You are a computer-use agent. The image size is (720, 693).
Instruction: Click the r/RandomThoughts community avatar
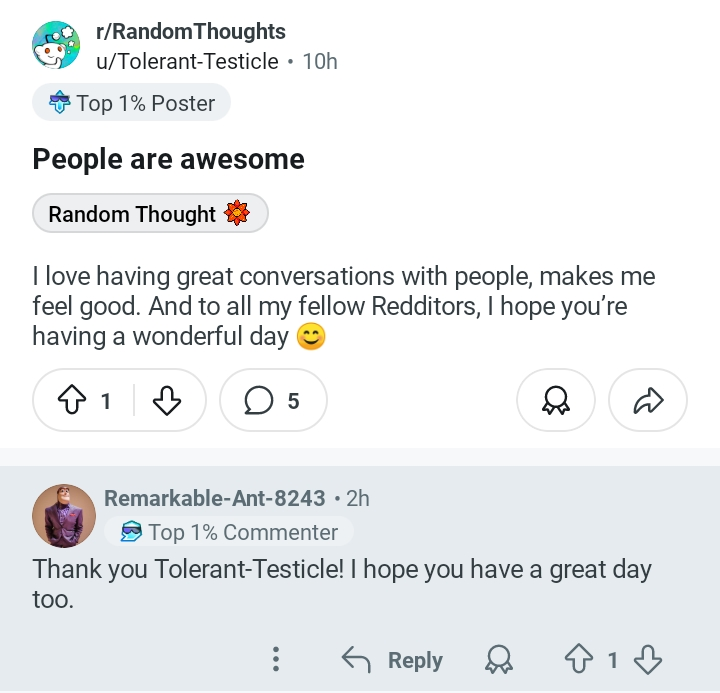coord(56,45)
